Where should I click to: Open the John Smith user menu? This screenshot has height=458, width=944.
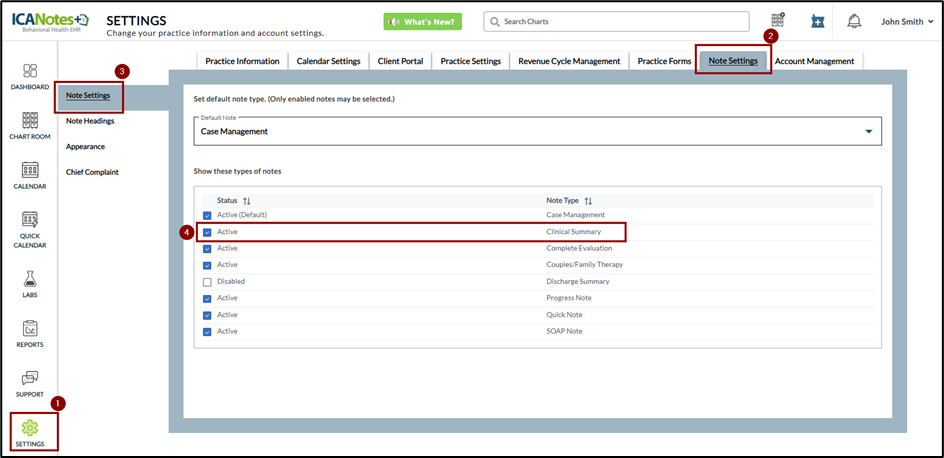[x=906, y=21]
